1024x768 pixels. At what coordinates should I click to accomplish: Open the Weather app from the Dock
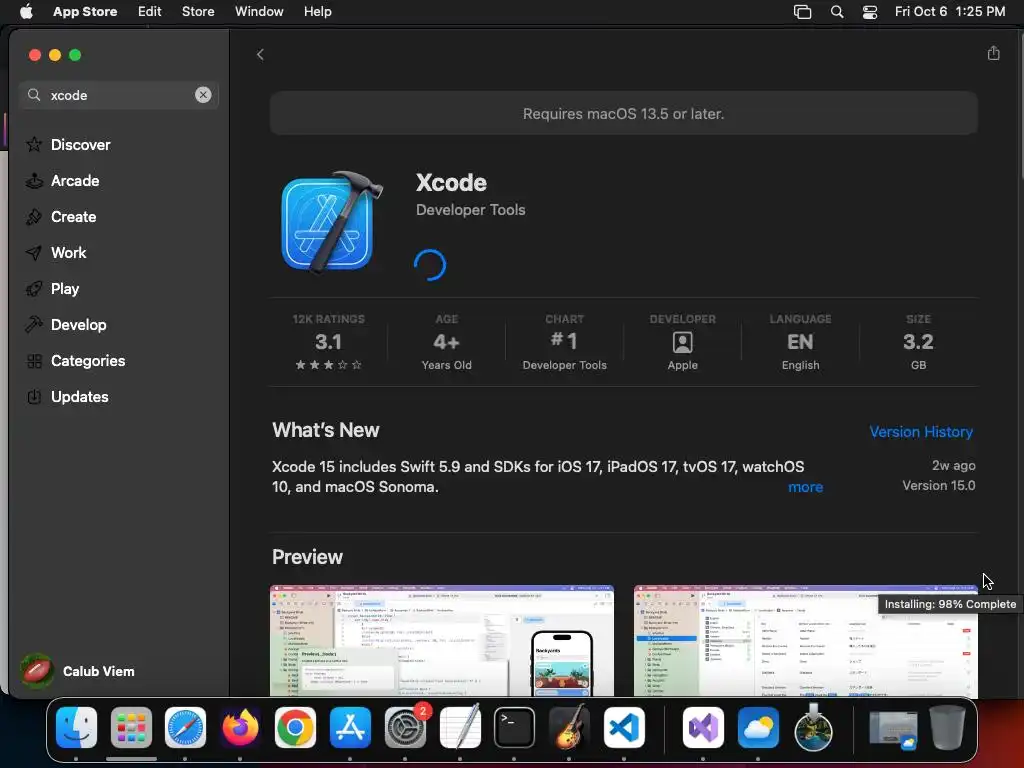click(x=758, y=728)
